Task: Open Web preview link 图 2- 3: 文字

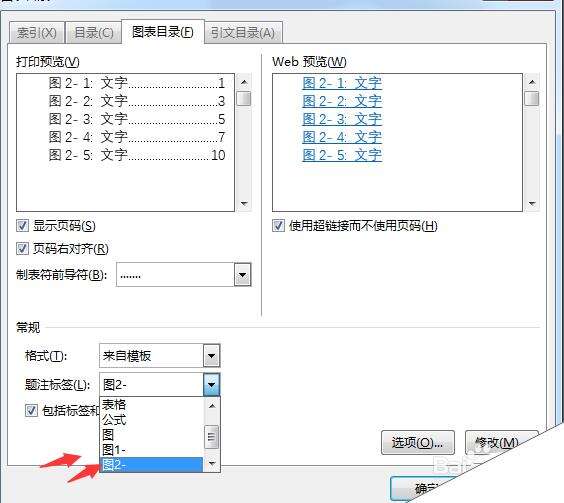Action: [342, 119]
